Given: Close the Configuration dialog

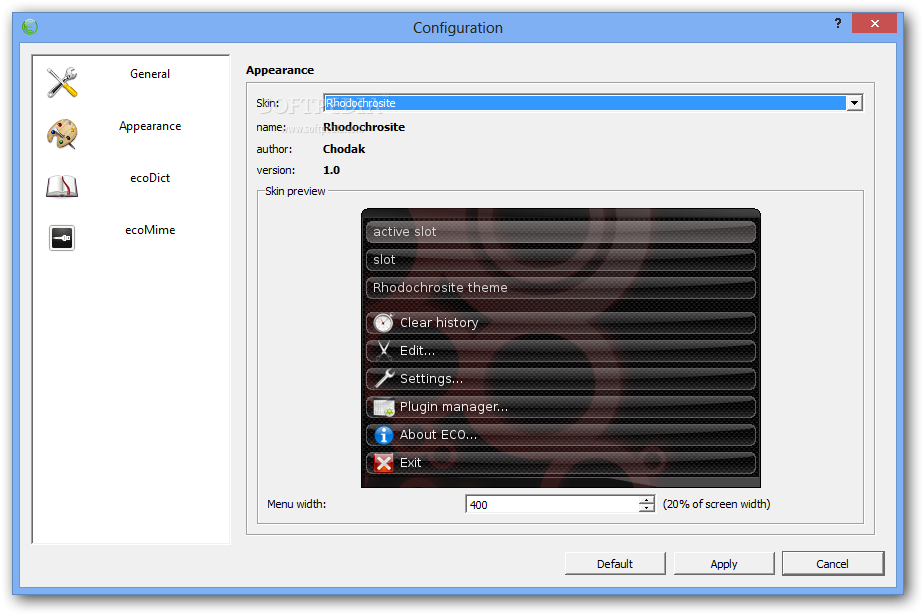Looking at the screenshot, I should [x=874, y=24].
